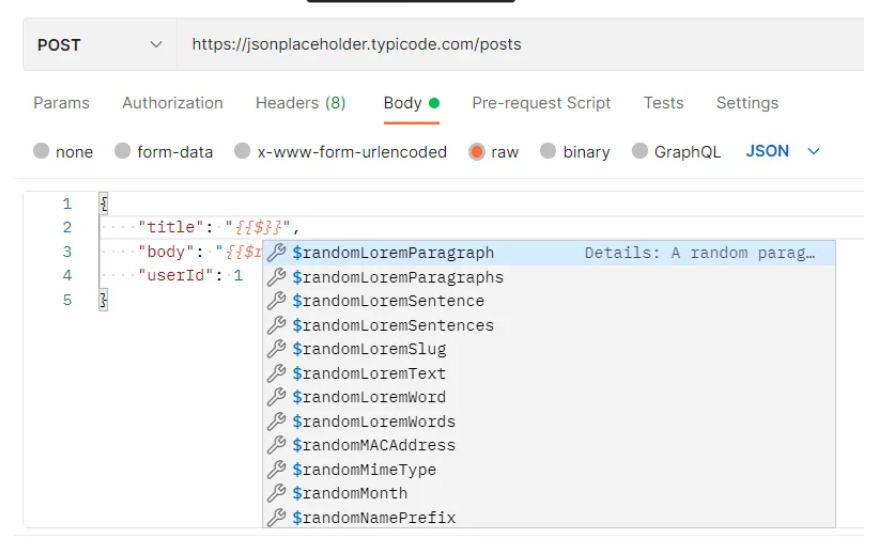Screen dimensions: 875x546
Task: Click the opening brace on line 1
Action: click(x=103, y=204)
